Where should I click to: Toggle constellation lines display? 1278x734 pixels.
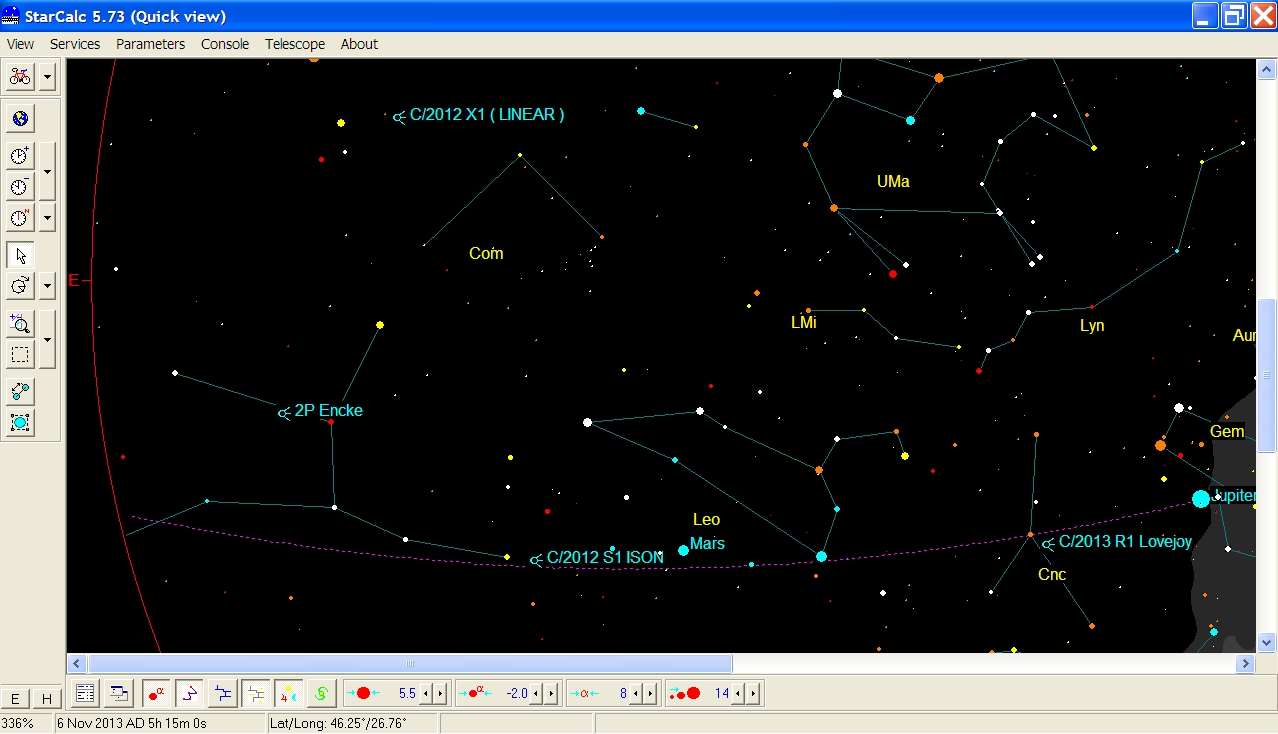189,693
